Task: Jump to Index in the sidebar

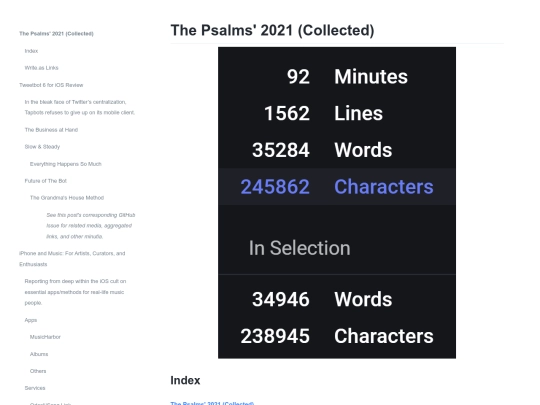Action: [x=31, y=51]
